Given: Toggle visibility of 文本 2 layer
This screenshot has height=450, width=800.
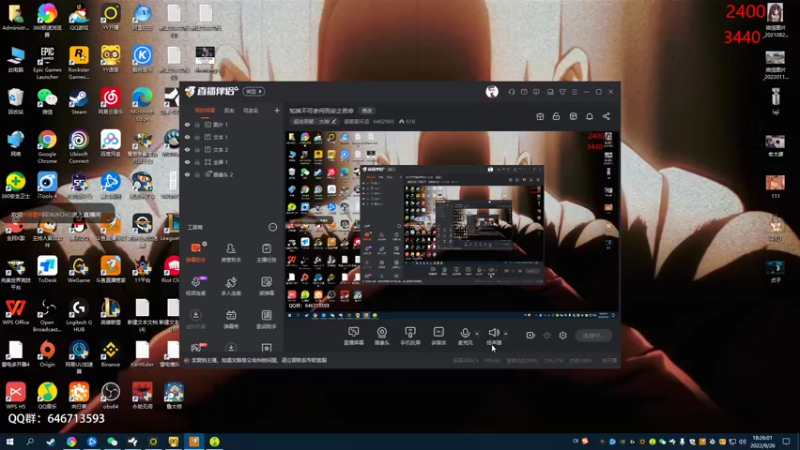Looking at the screenshot, I should 187,149.
